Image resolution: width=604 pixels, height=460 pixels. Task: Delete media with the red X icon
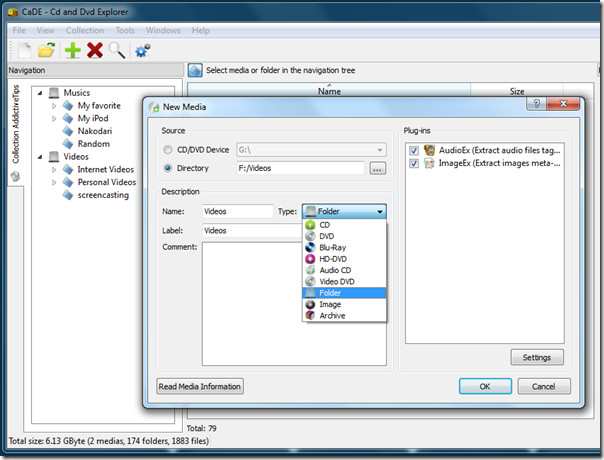click(x=95, y=50)
